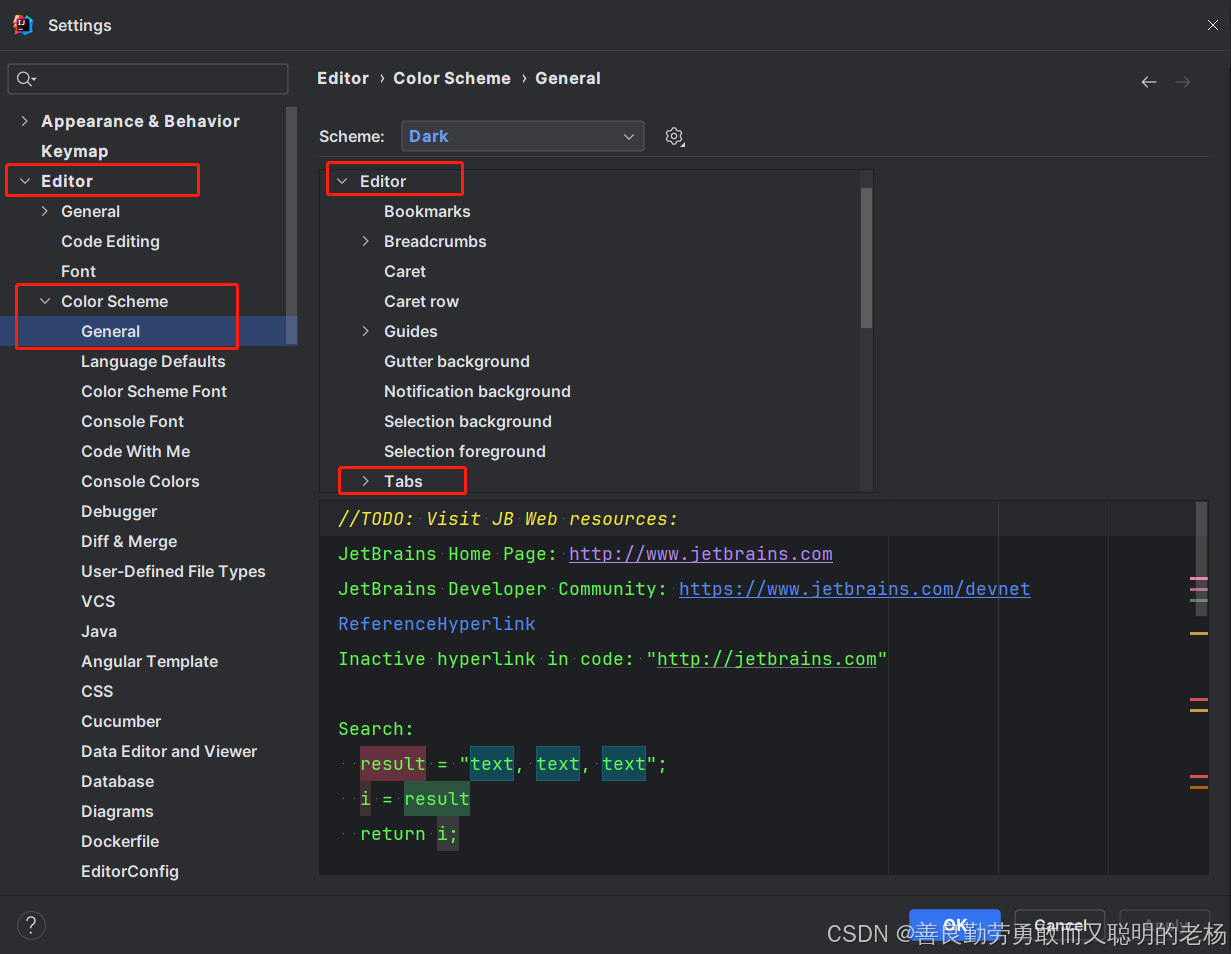Viewport: 1231px width, 954px height.
Task: Open Code Editing settings
Action: (110, 241)
